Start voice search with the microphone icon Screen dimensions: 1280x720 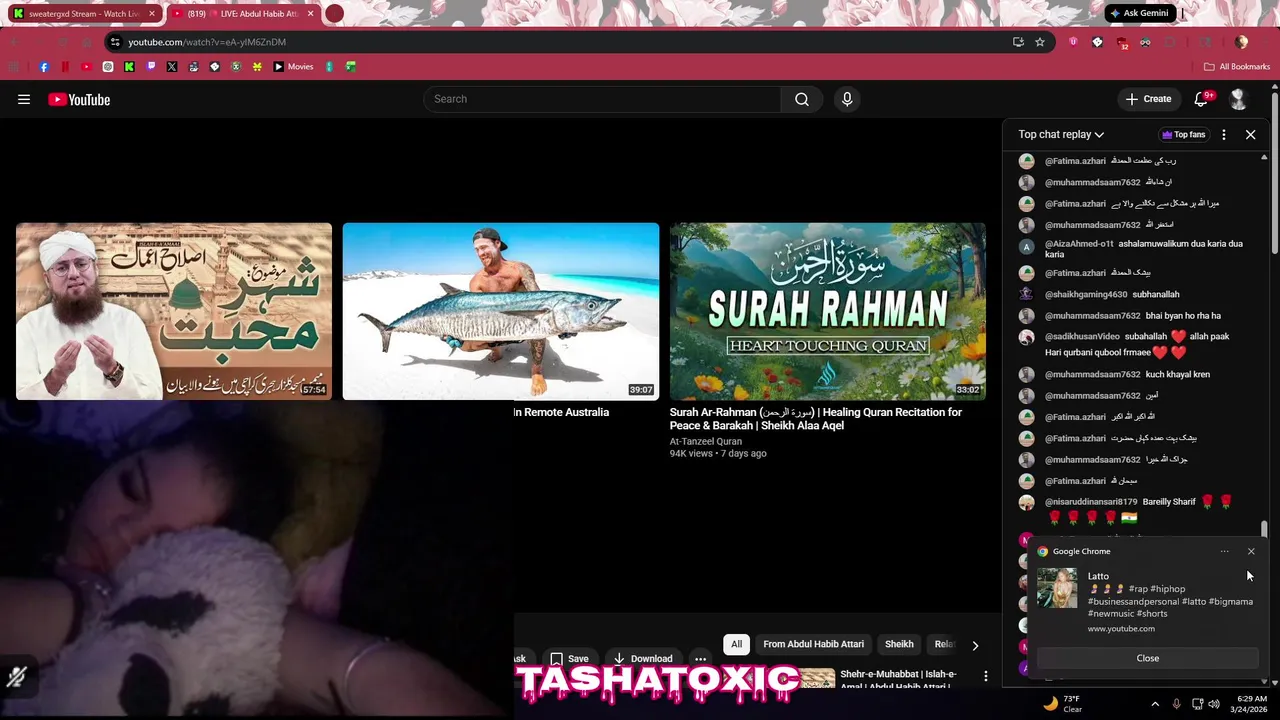pos(847,99)
